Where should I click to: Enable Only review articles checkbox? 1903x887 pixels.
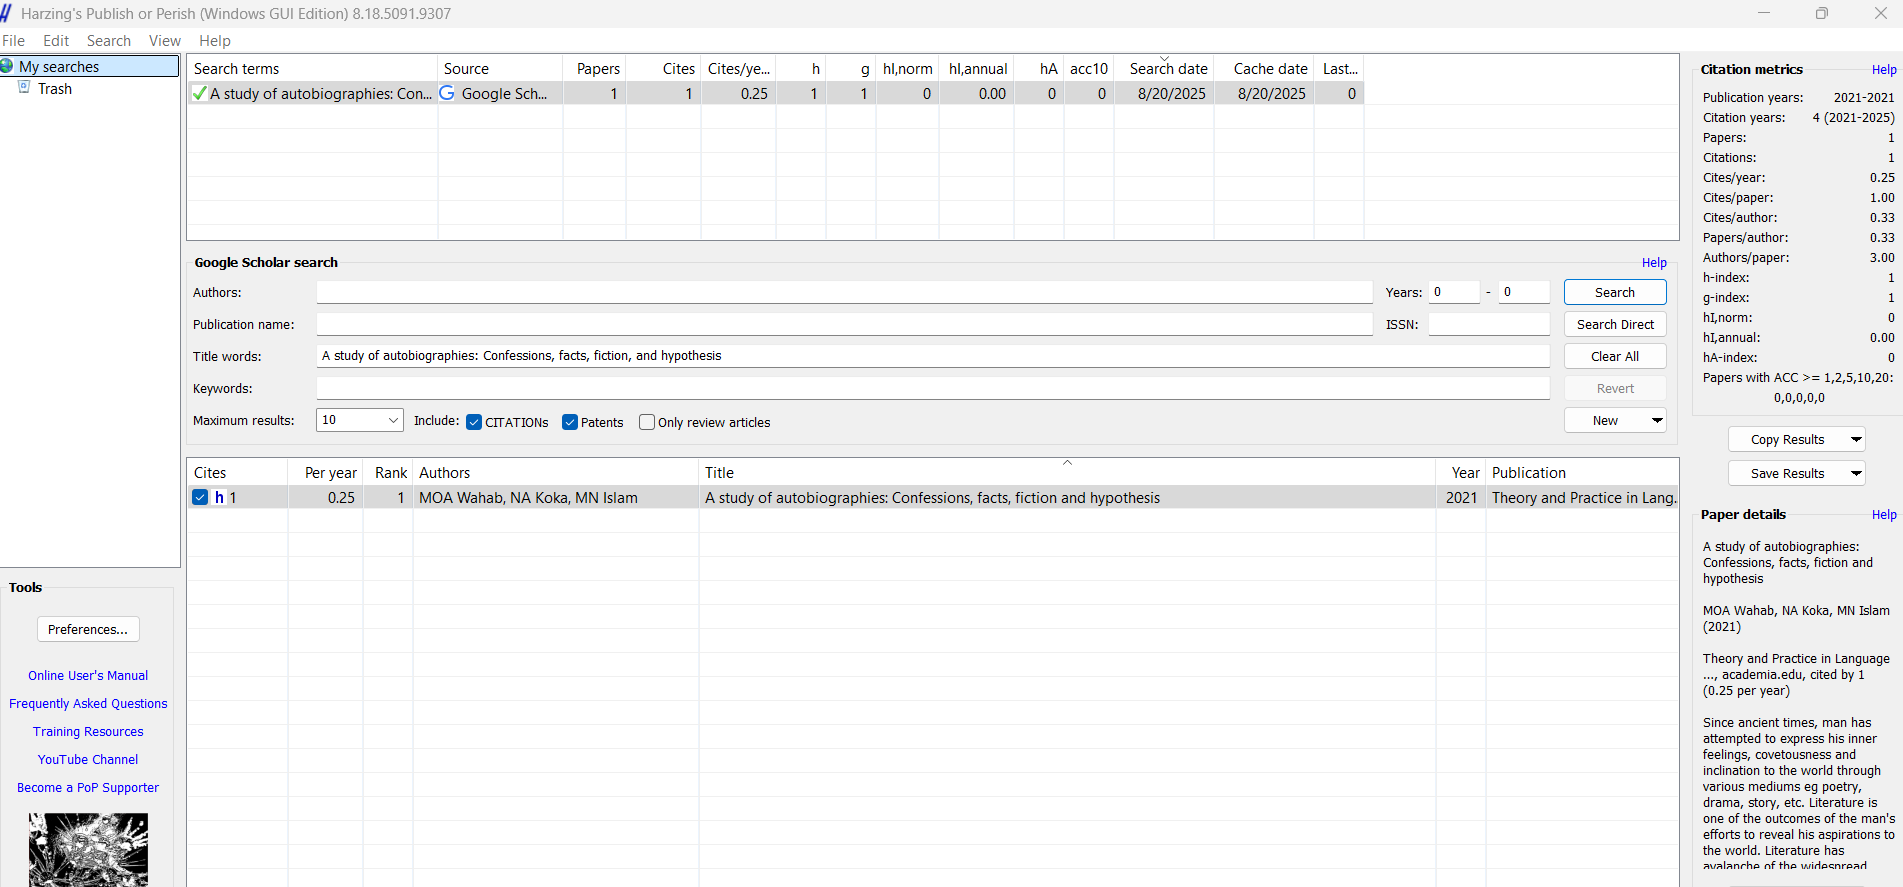[647, 422]
